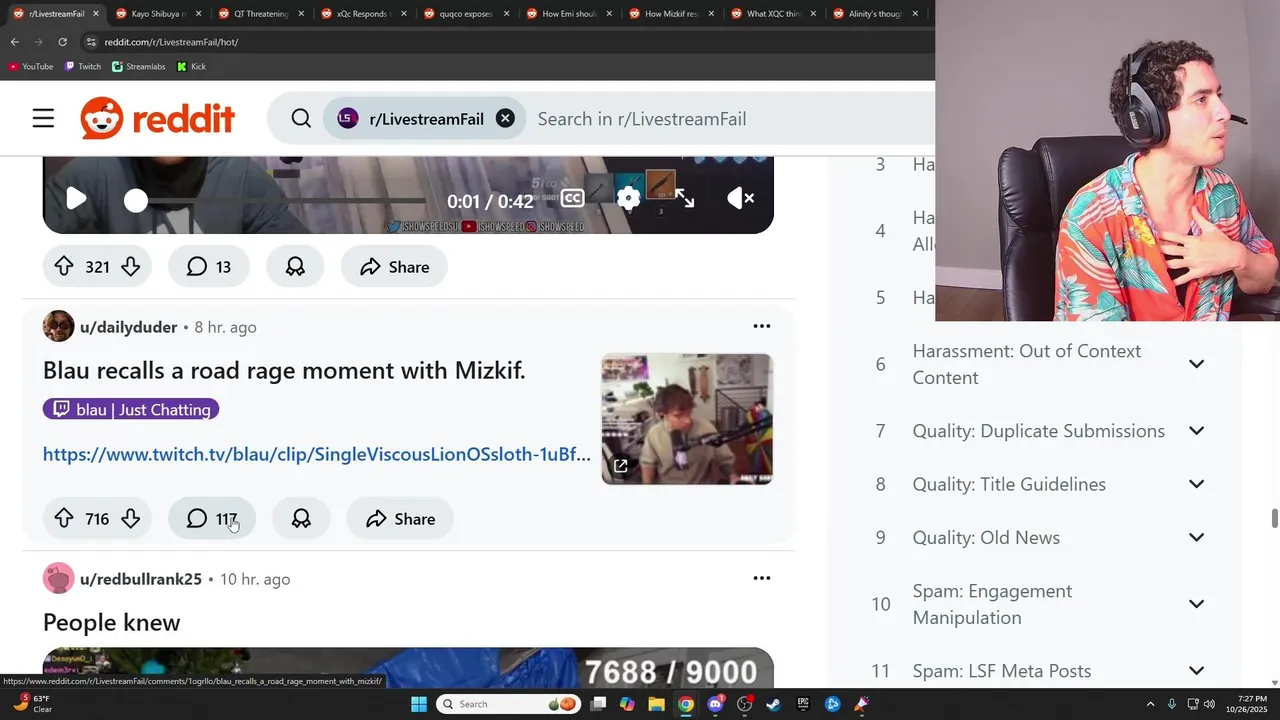Open the Blau clip thumbnail
The image size is (1280, 720).
[687, 418]
